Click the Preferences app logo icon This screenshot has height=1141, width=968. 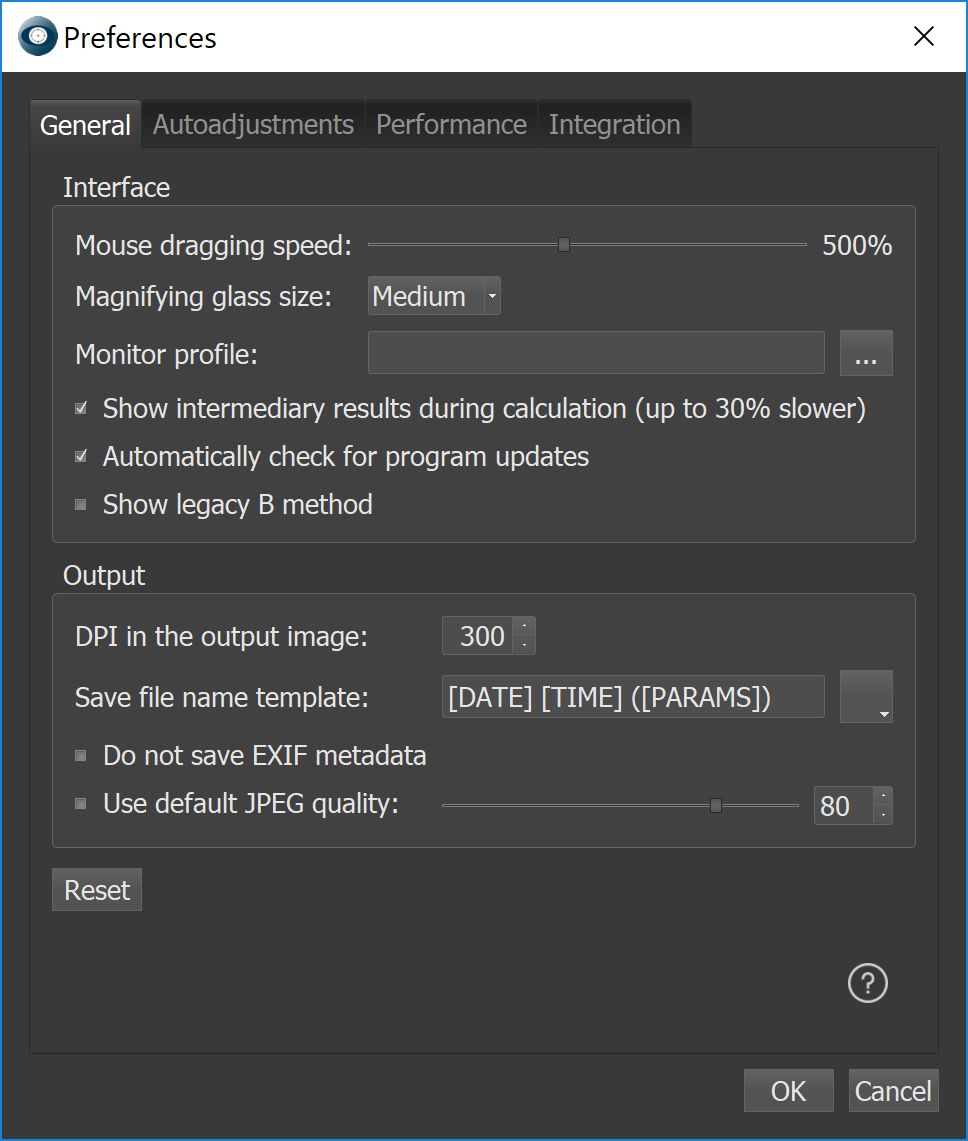pos(38,36)
